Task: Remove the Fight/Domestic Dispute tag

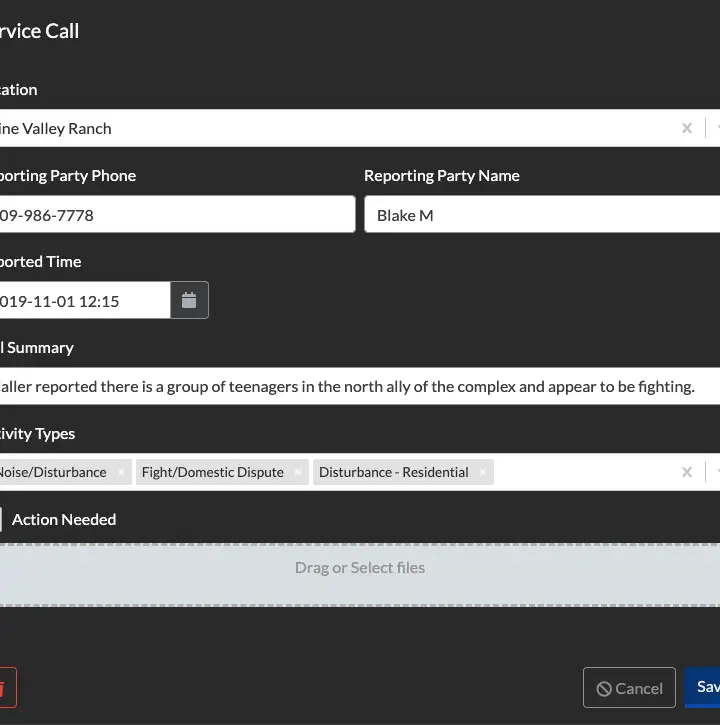Action: (x=298, y=472)
